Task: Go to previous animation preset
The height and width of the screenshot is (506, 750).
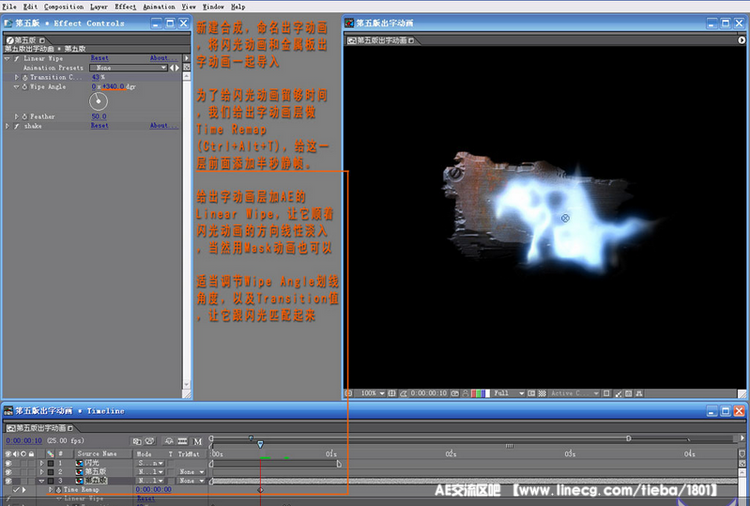Action: tap(172, 68)
